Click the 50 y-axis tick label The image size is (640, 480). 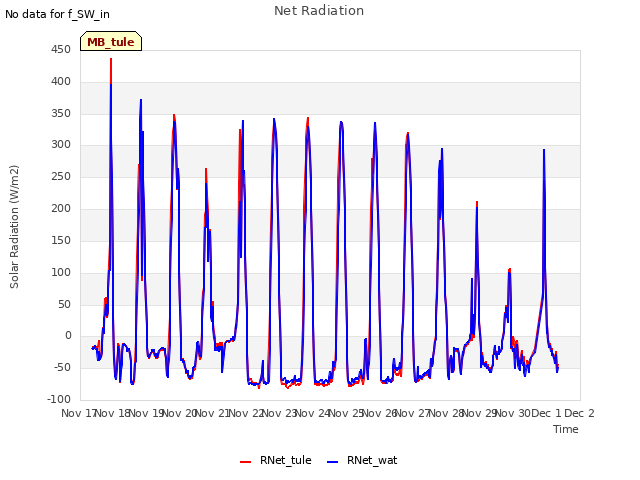(64, 304)
